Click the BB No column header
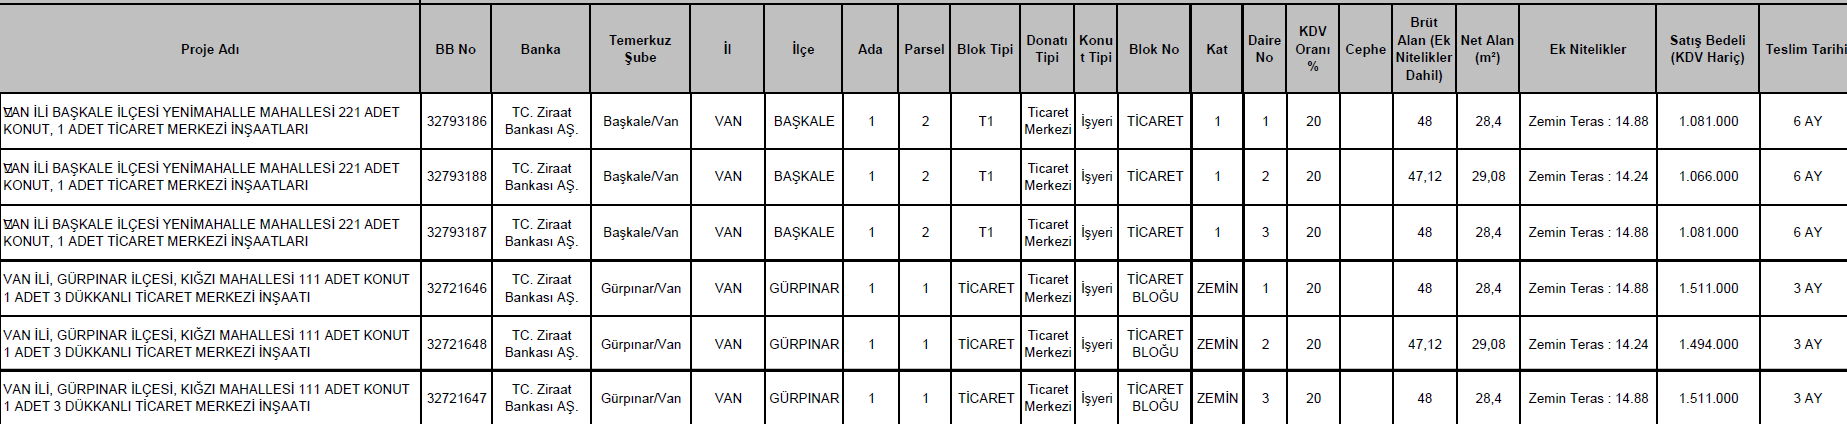The height and width of the screenshot is (424, 1847). [456, 49]
